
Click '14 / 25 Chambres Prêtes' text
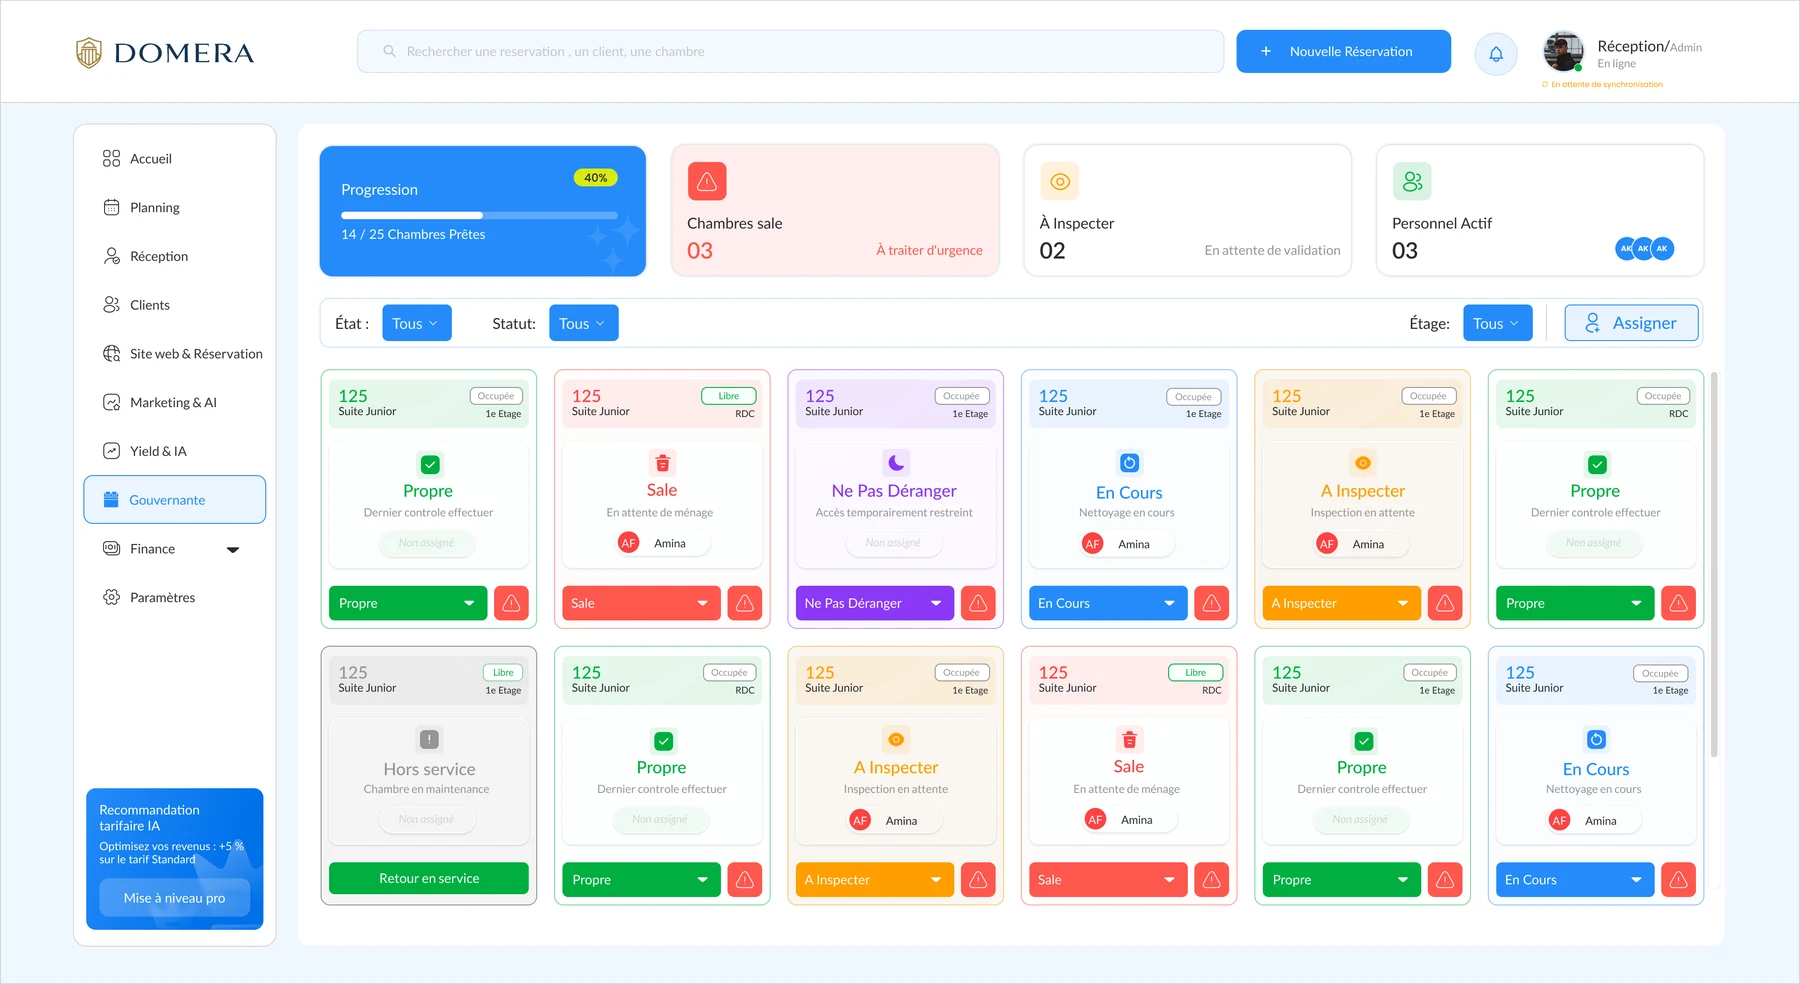click(413, 234)
